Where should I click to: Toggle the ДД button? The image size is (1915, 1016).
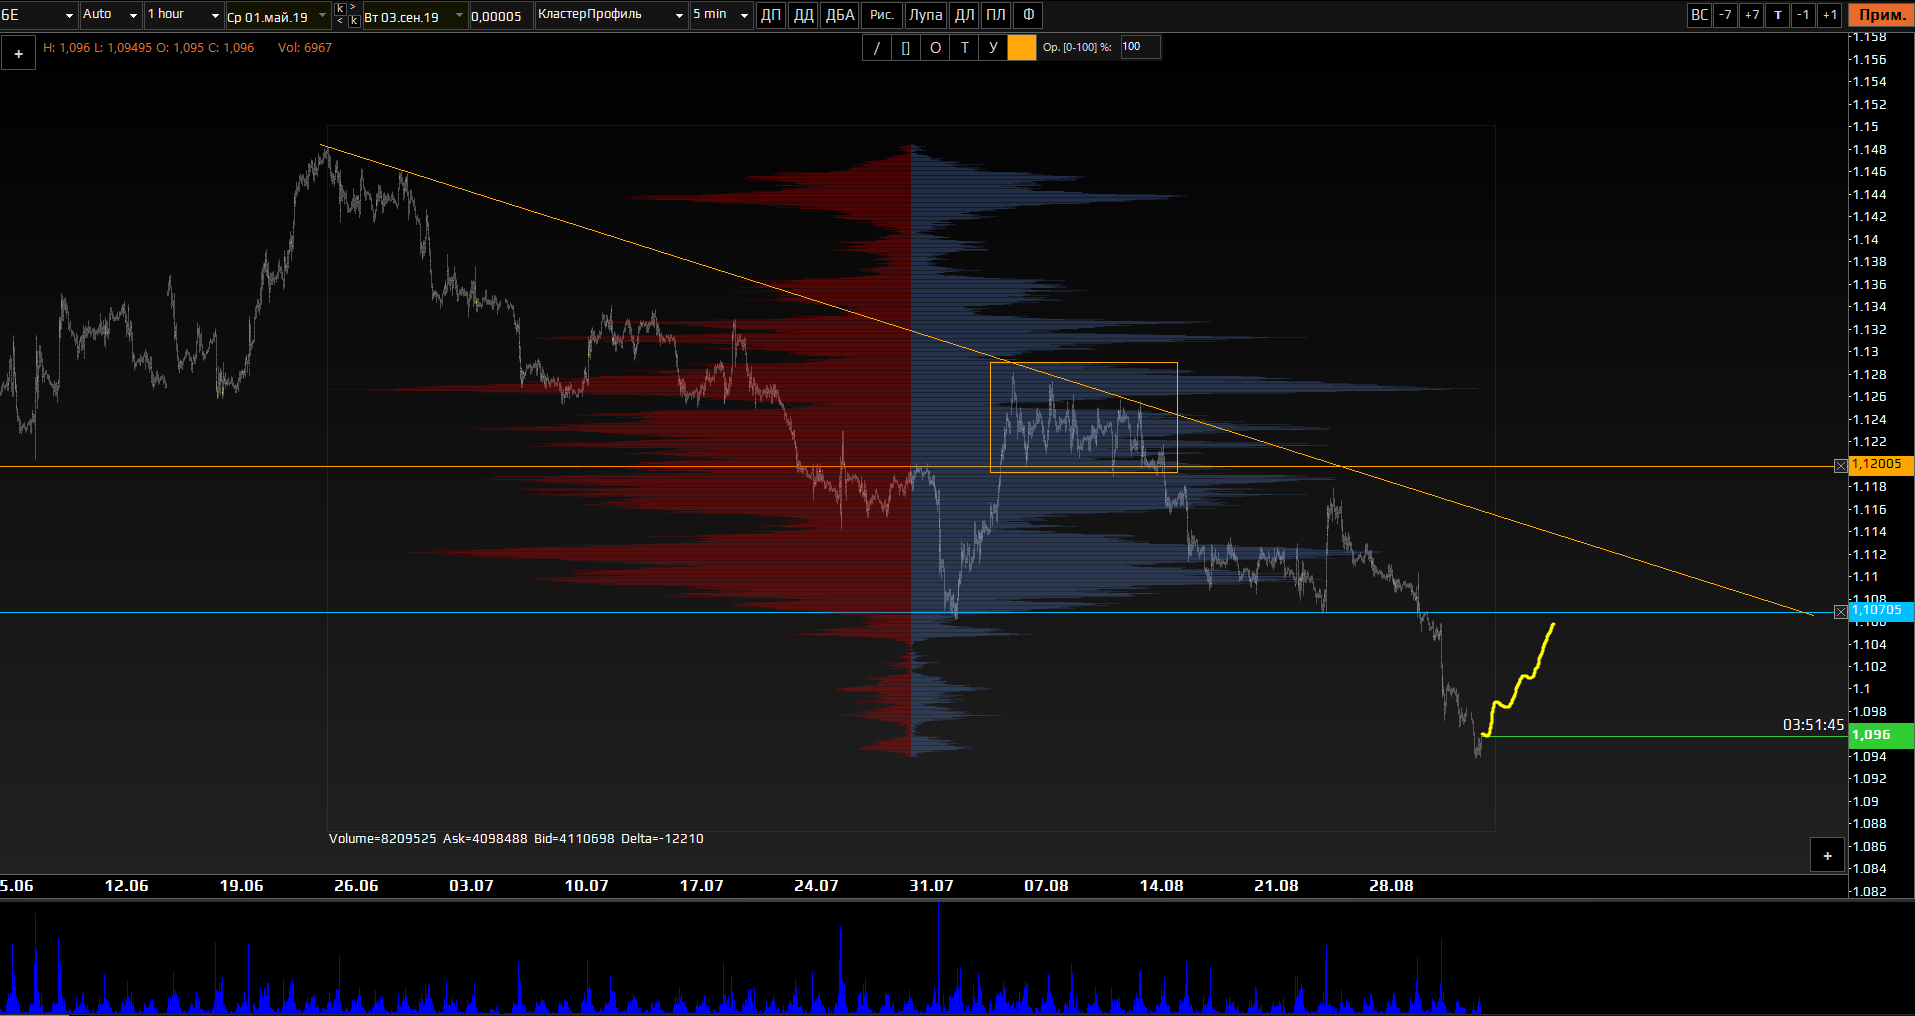pyautogui.click(x=803, y=15)
